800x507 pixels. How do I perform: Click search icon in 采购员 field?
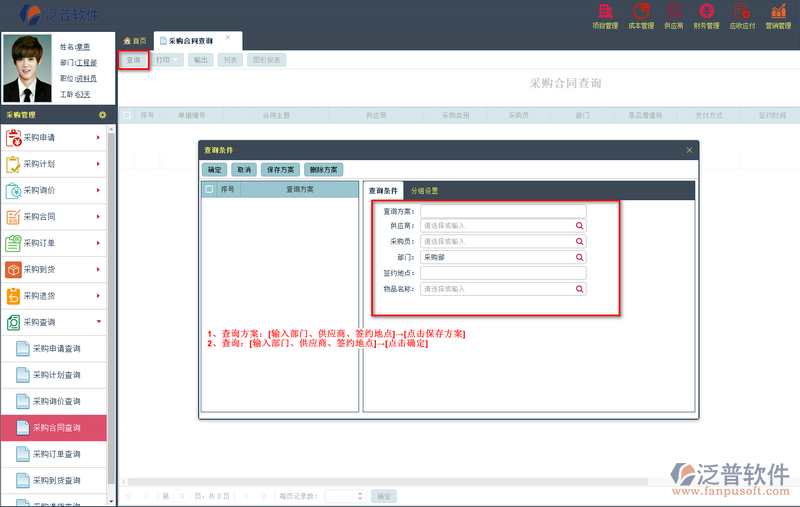580,241
